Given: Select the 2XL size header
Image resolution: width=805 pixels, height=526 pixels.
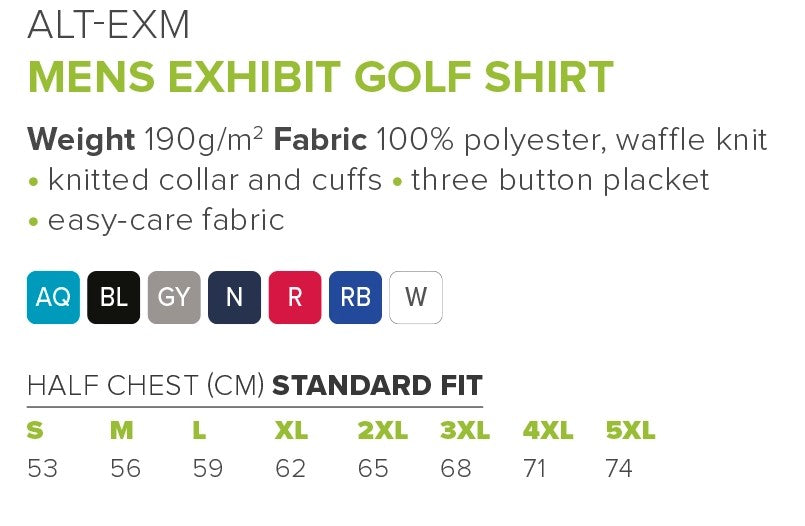Looking at the screenshot, I should (x=383, y=431).
